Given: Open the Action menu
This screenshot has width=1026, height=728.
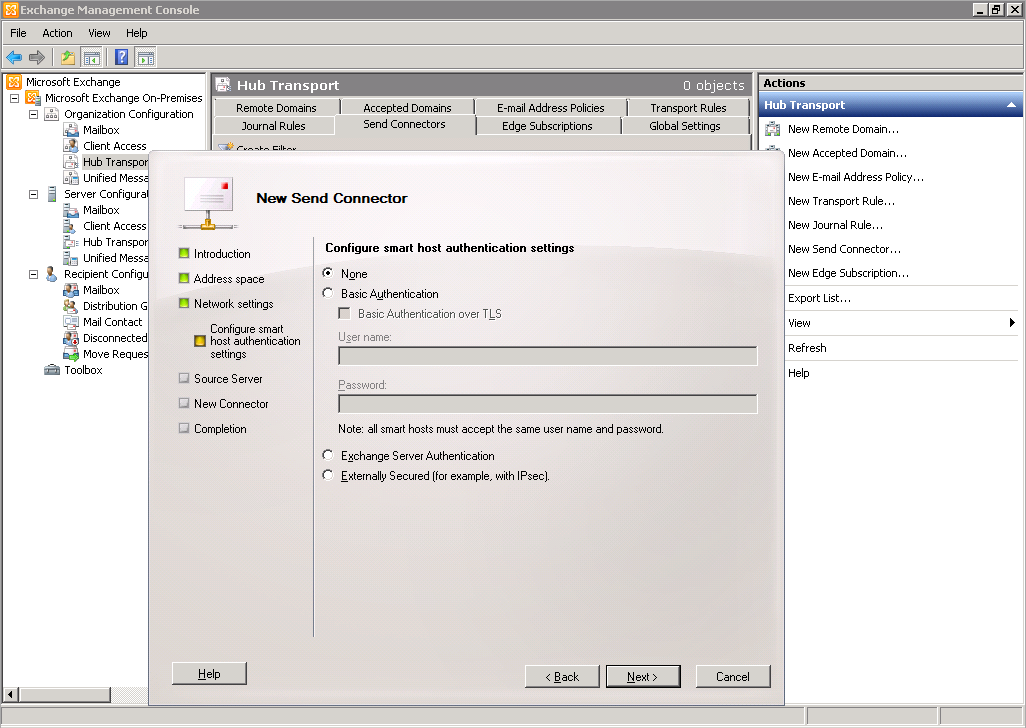Looking at the screenshot, I should pyautogui.click(x=57, y=33).
